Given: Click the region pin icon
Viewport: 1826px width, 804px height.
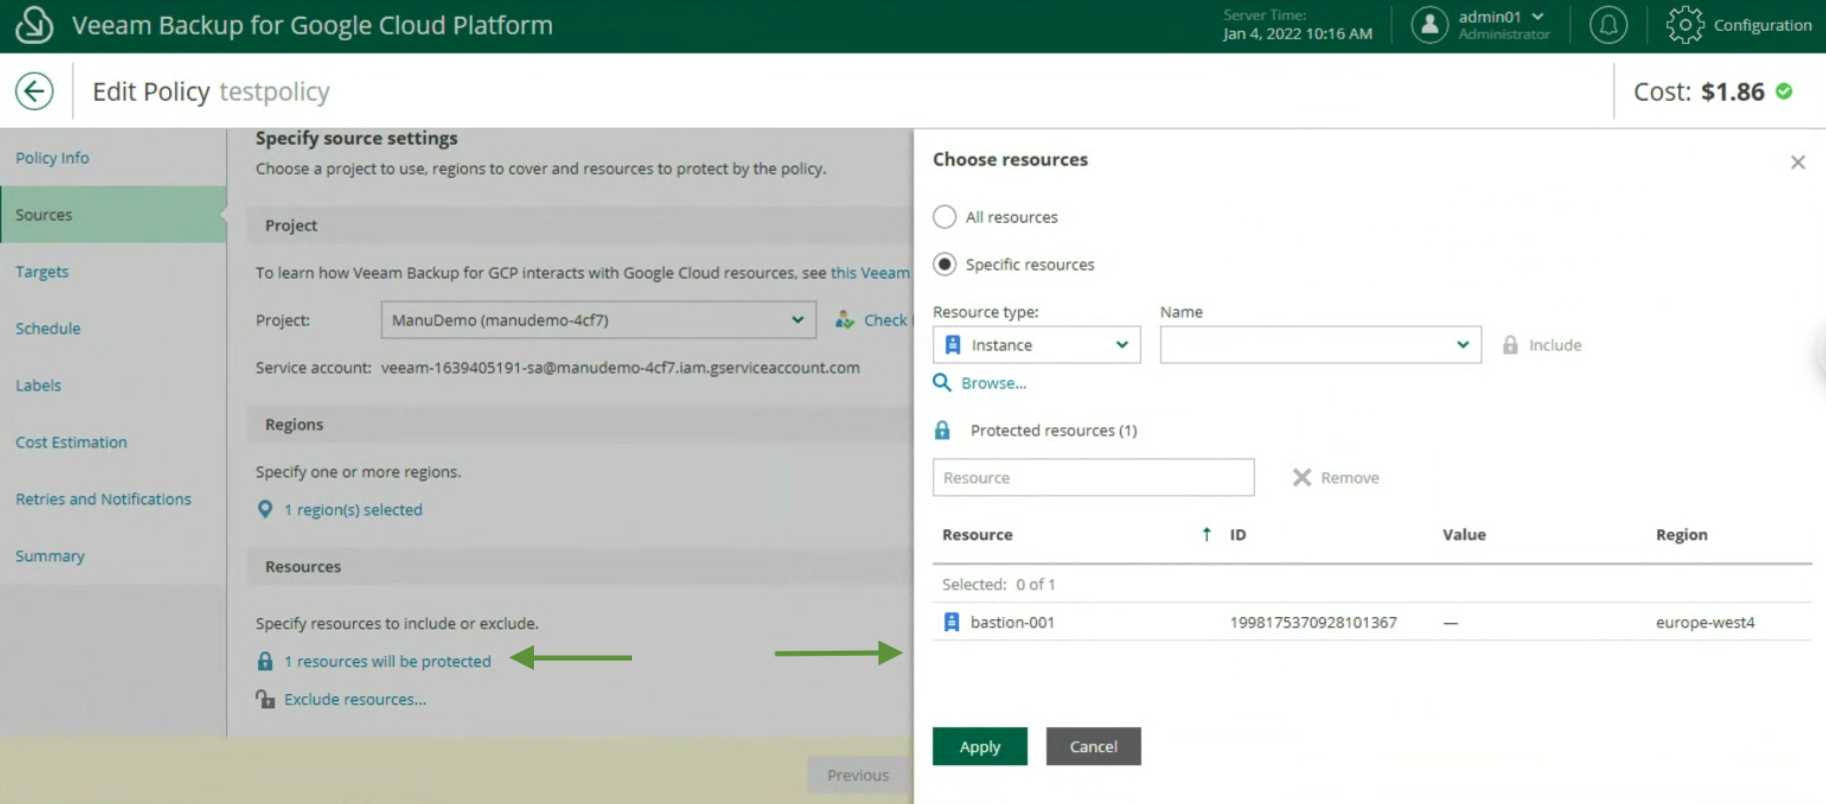Looking at the screenshot, I should tap(265, 509).
